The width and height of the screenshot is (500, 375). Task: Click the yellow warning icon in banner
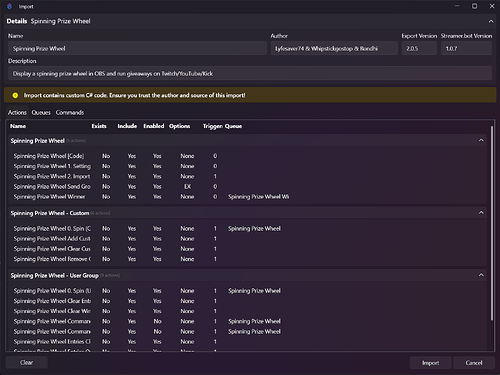point(15,95)
